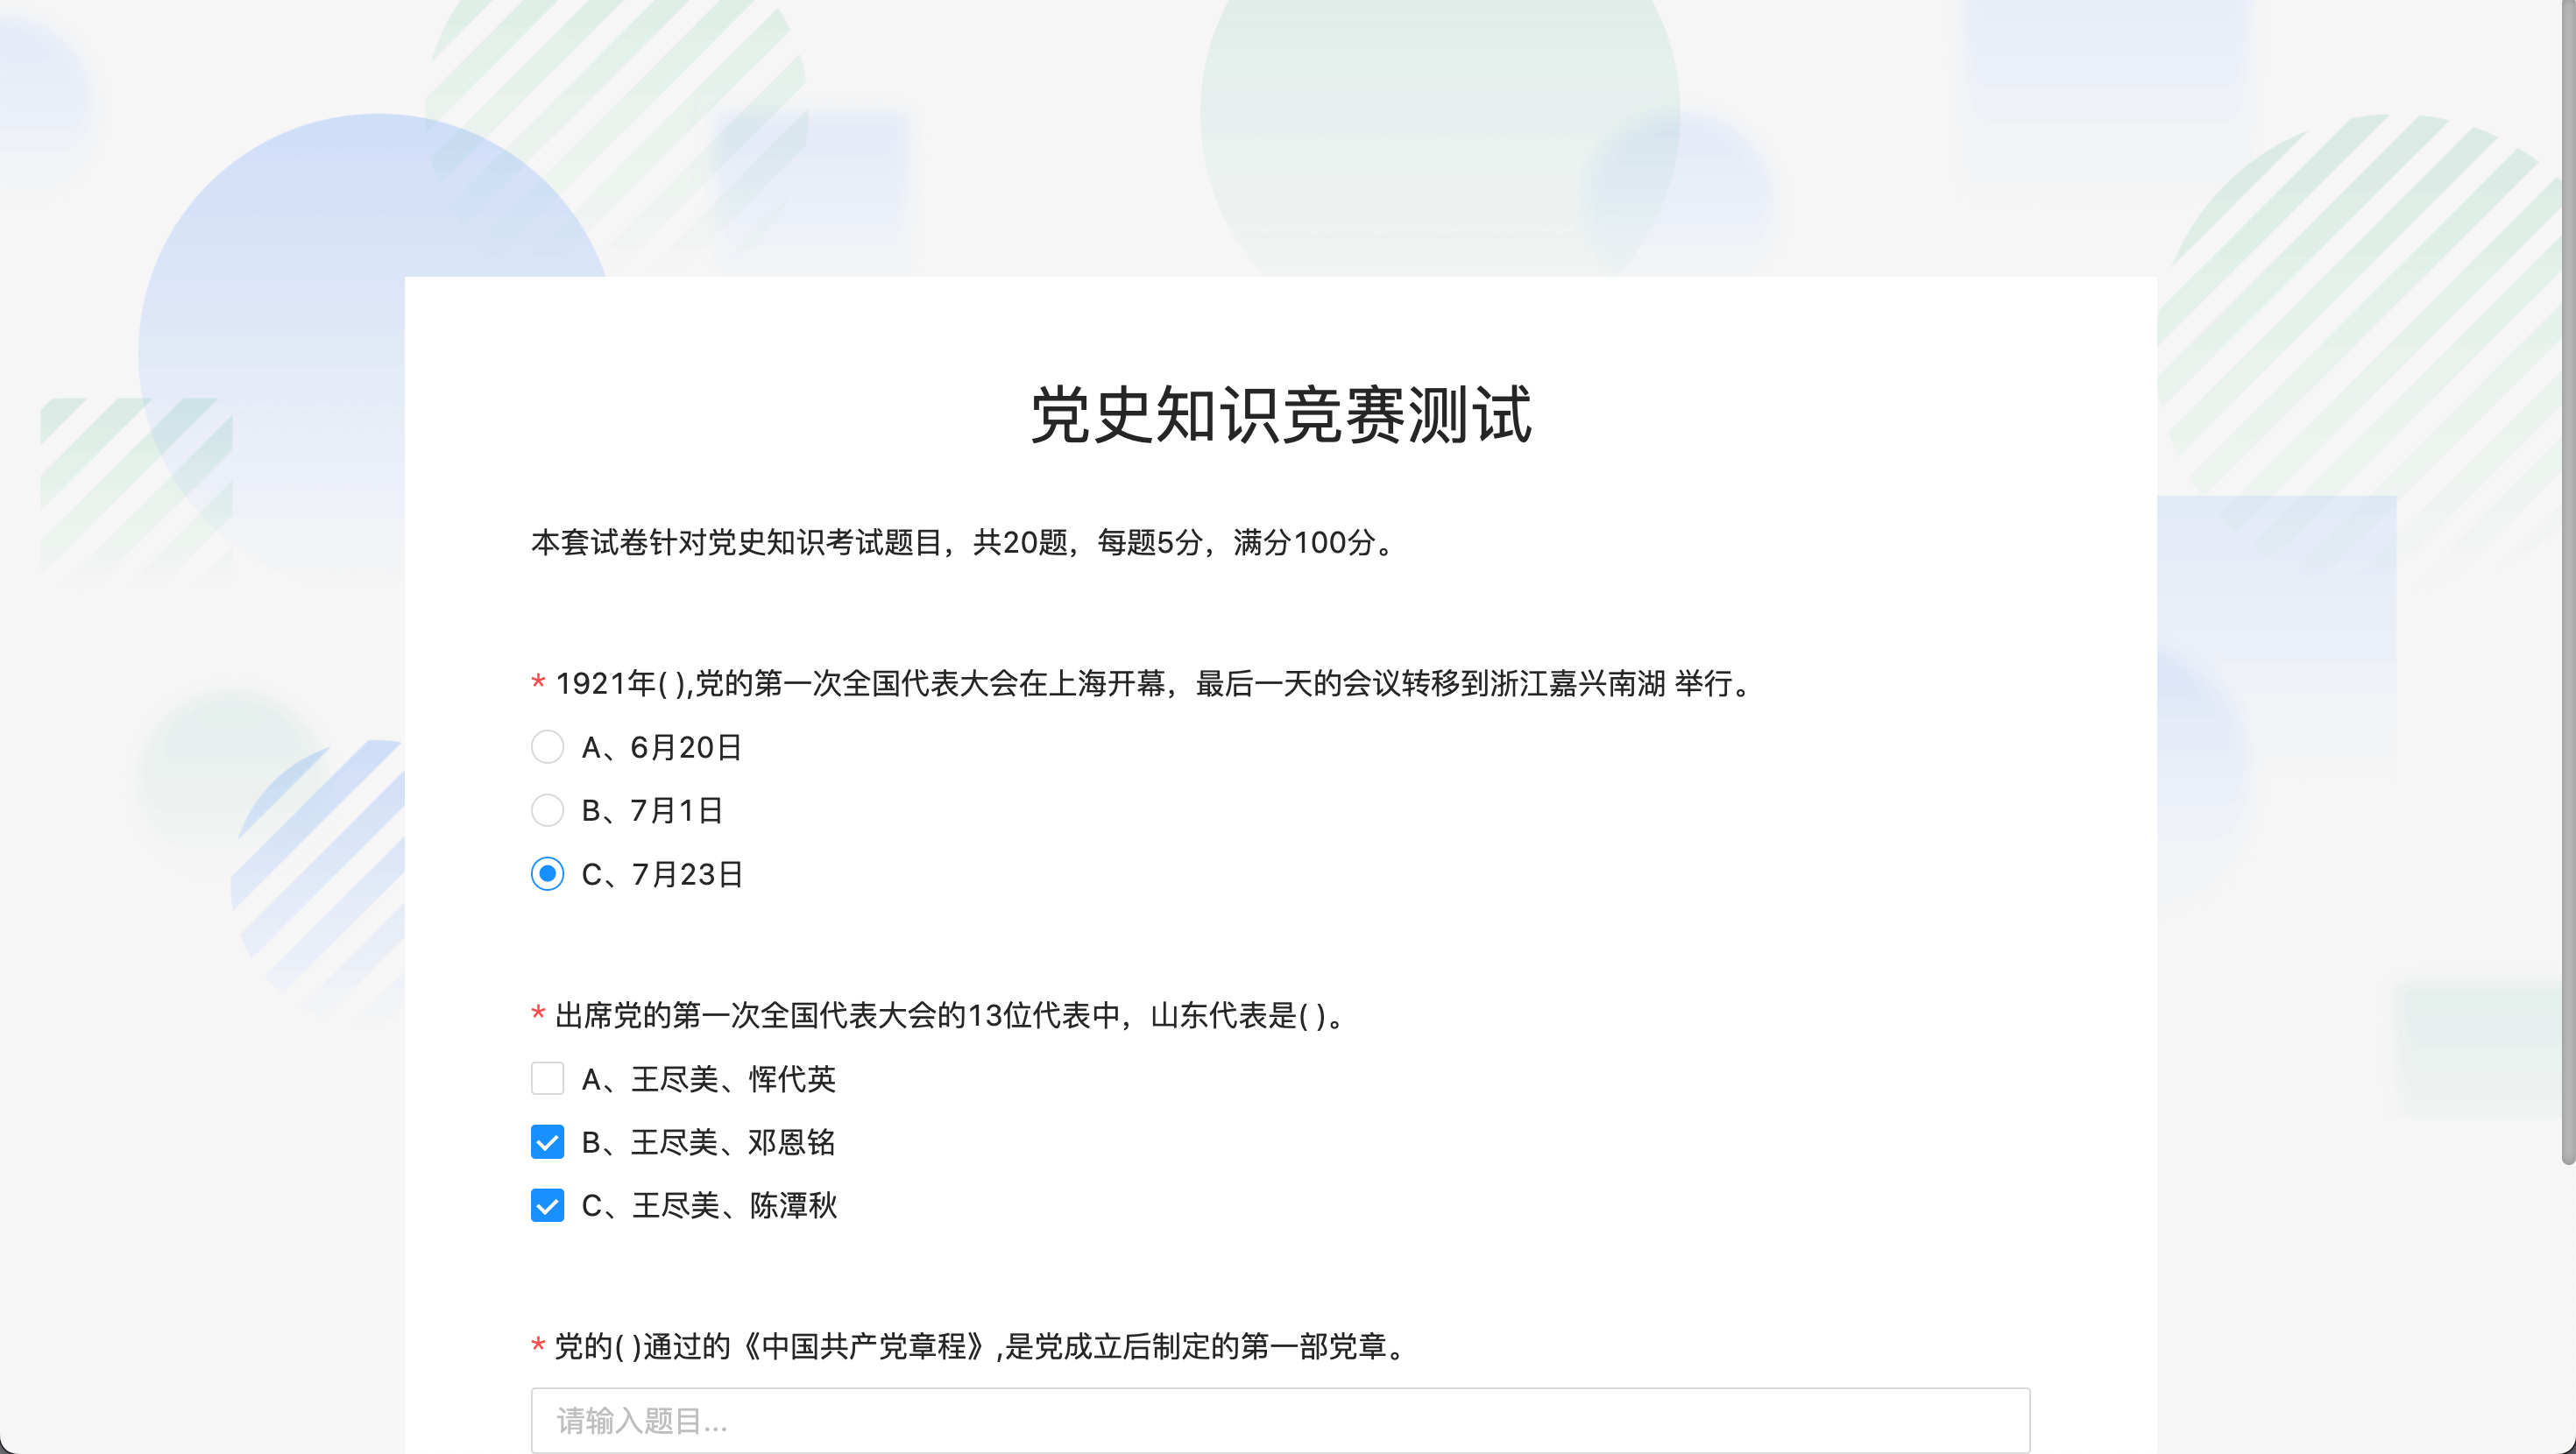Select radio option A、6月20日

547,747
